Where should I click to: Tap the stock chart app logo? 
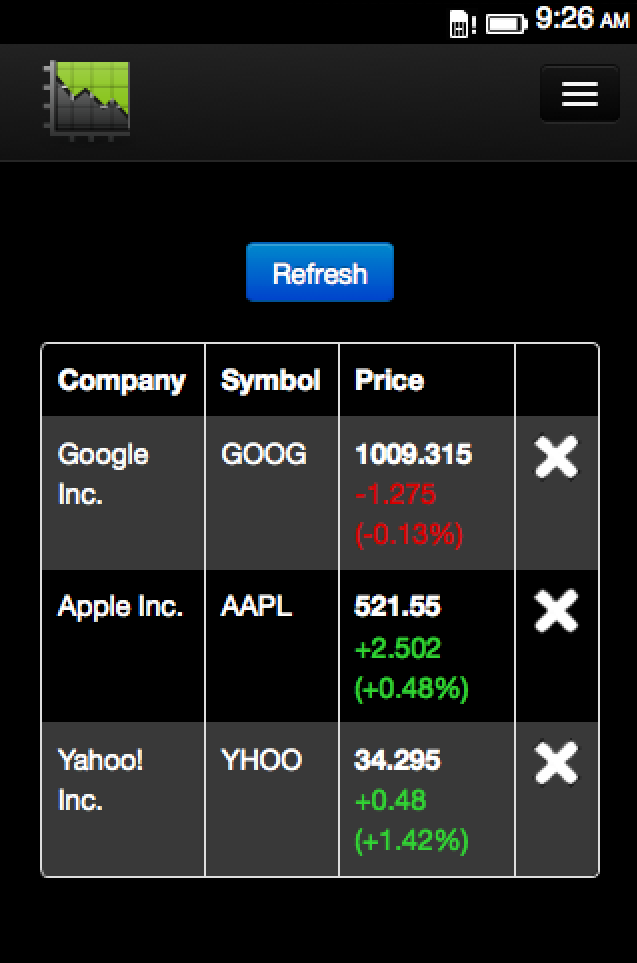point(88,99)
